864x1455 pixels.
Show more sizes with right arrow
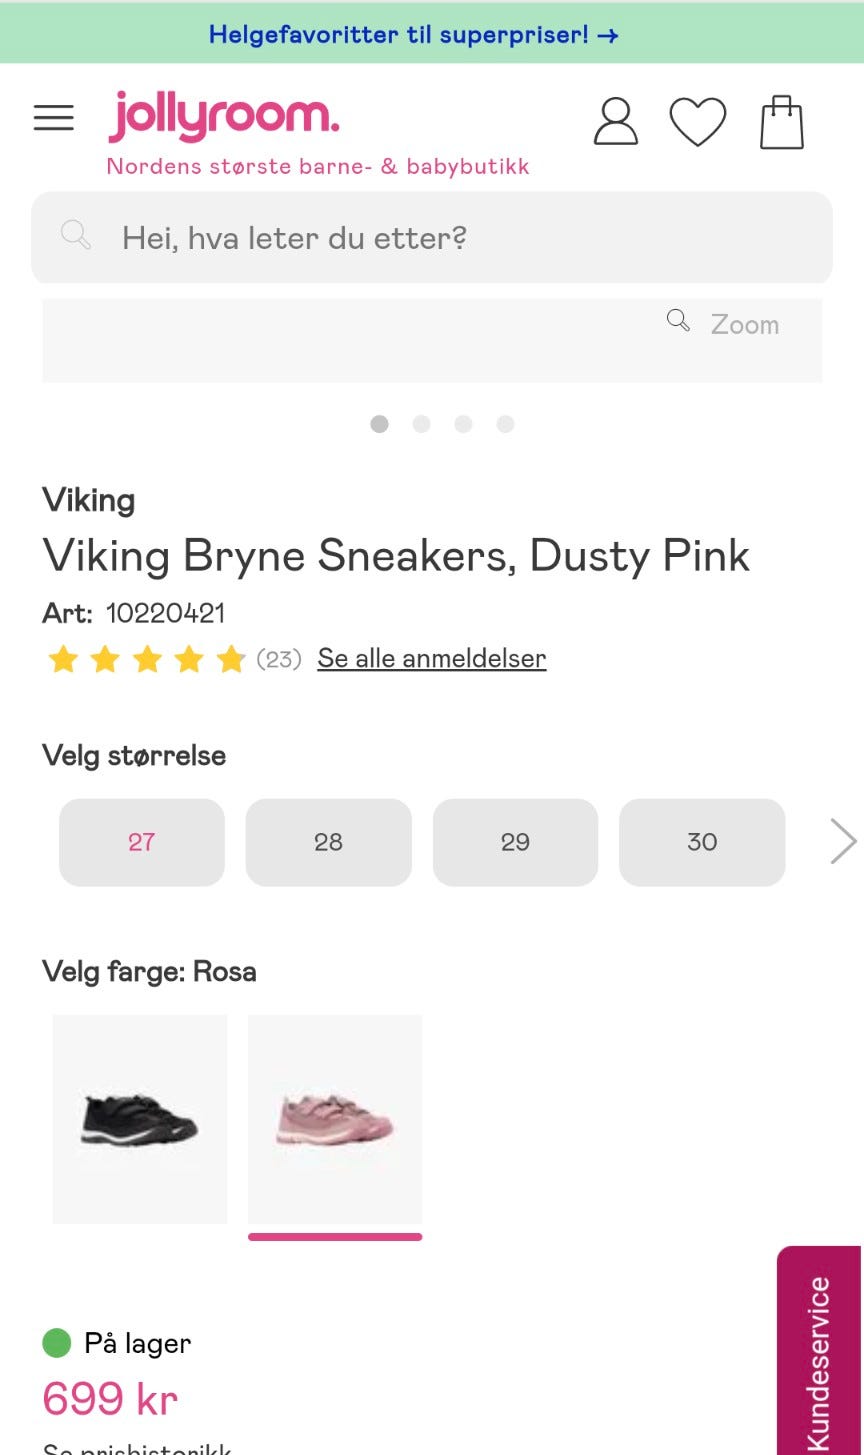point(843,842)
